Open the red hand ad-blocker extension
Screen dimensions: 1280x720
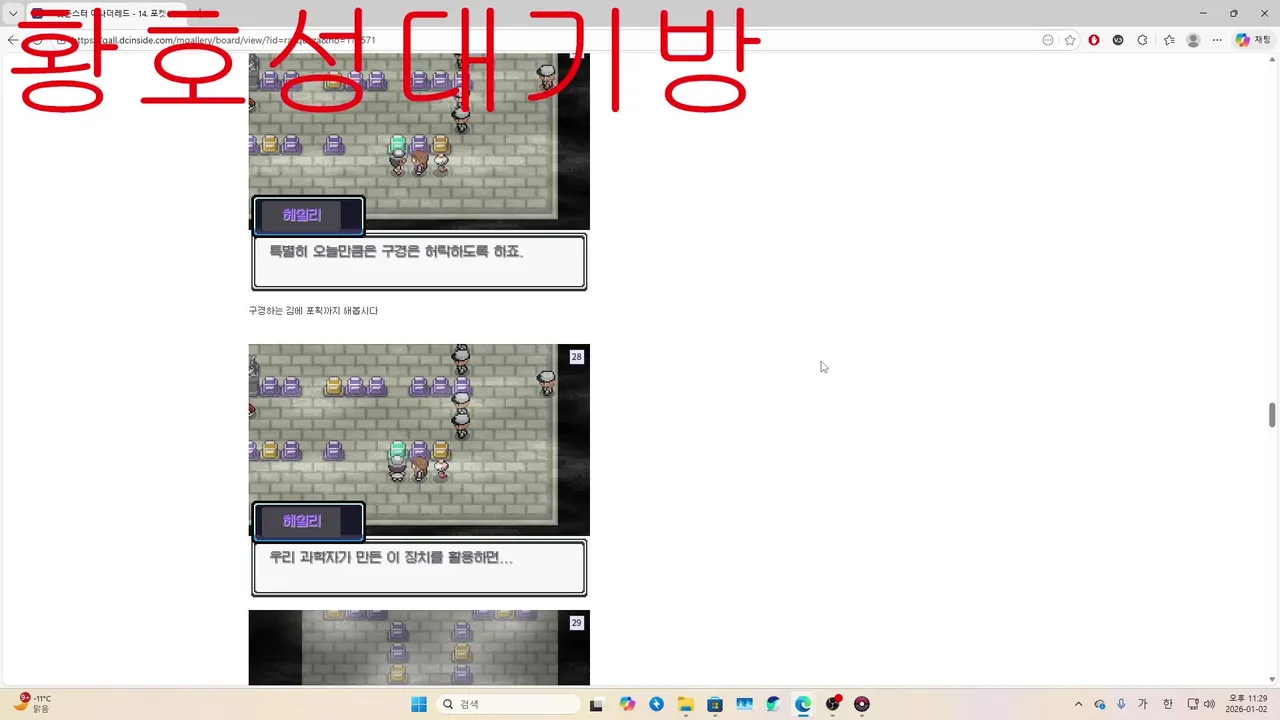tap(1094, 40)
